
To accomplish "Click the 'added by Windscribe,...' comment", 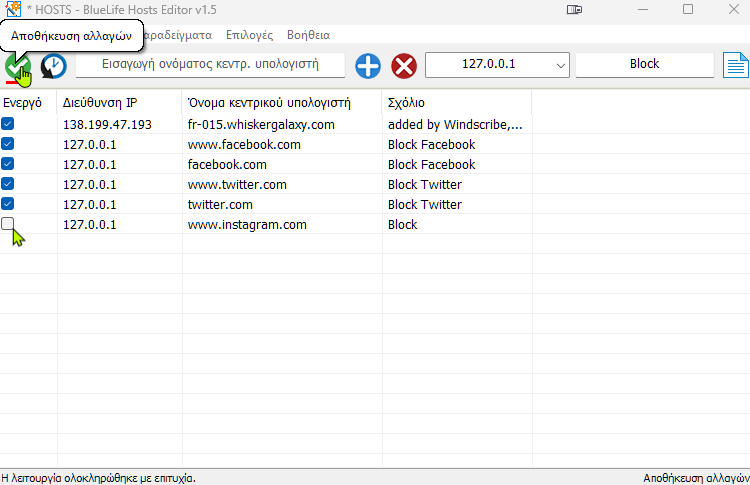I will coord(455,125).
